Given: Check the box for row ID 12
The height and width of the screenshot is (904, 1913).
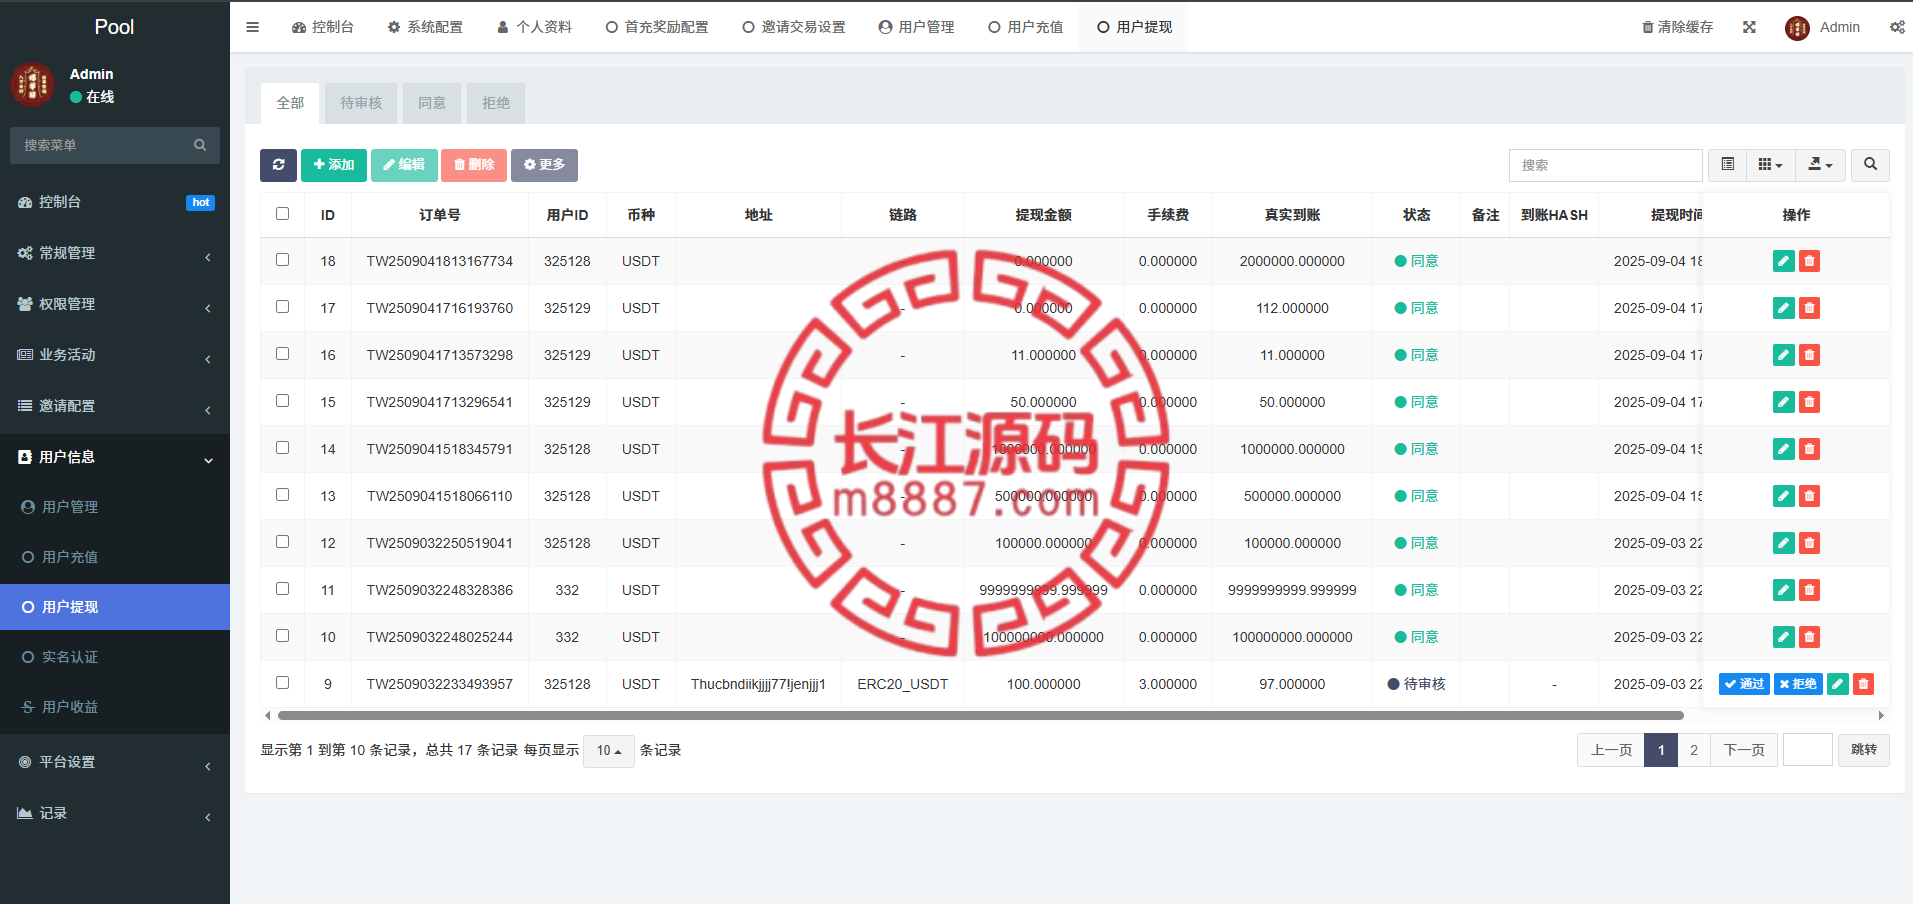Looking at the screenshot, I should pyautogui.click(x=283, y=542).
